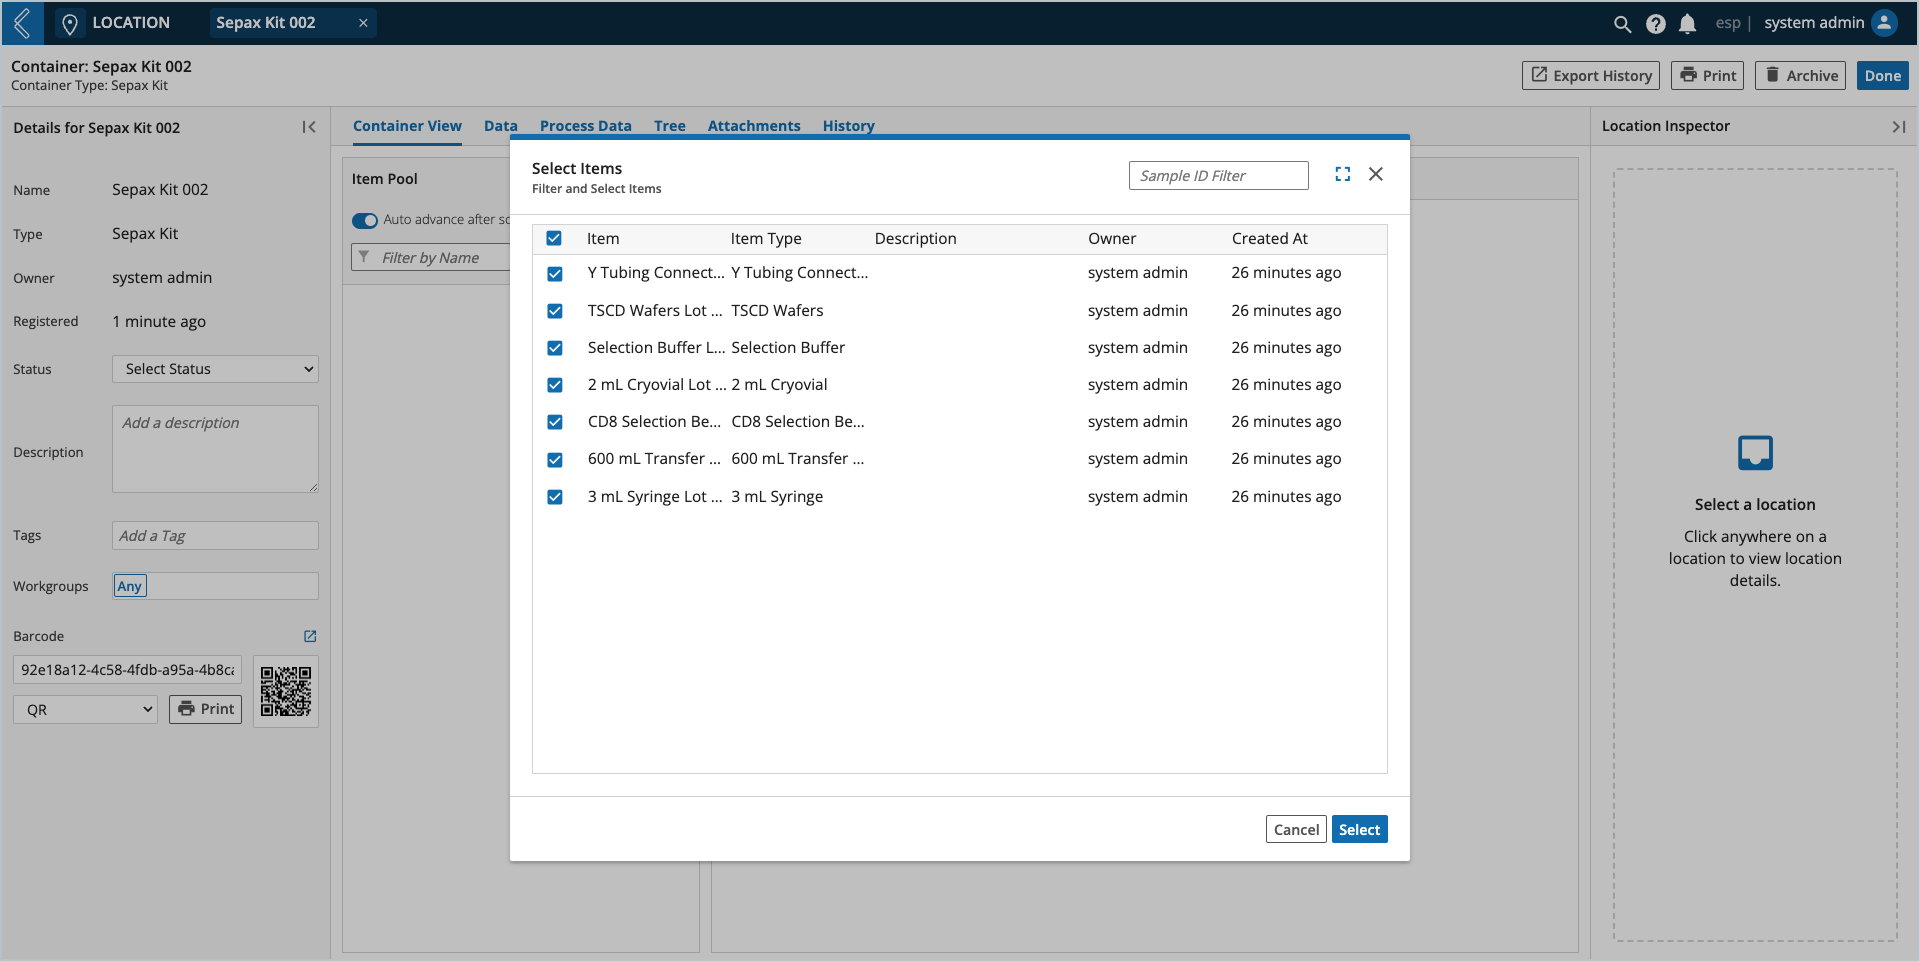The width and height of the screenshot is (1919, 961).
Task: Uncheck the 600 mL Transfer row
Action: coord(555,460)
